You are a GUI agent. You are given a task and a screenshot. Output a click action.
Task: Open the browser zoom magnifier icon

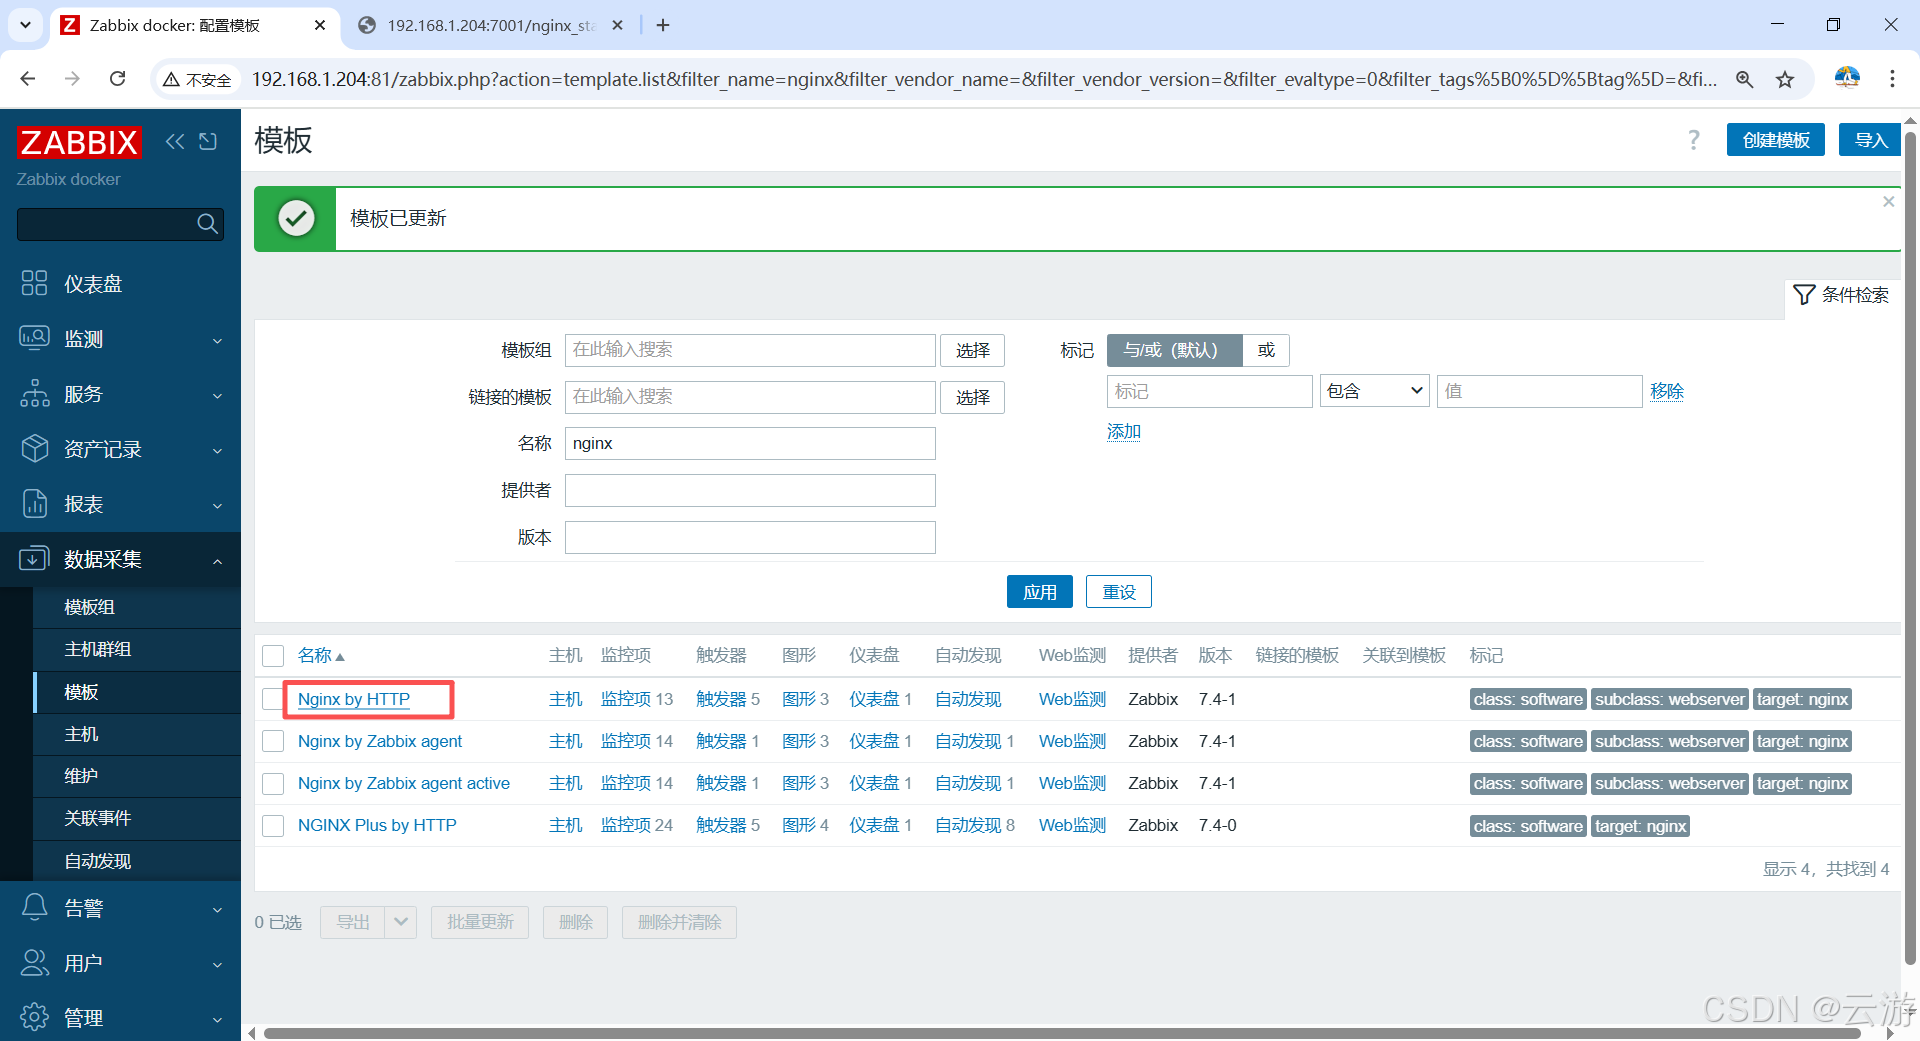(1745, 79)
